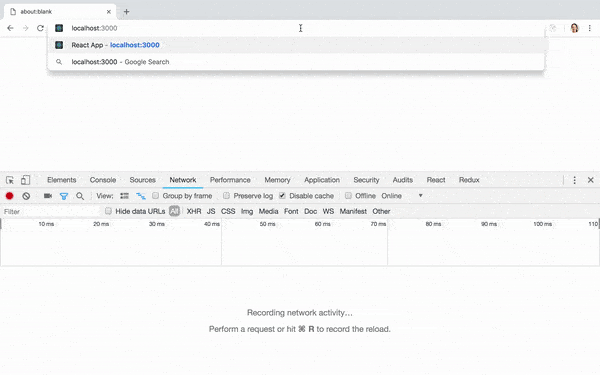Screen dimensions: 600x375
Task: Toggle device toolbar icon in DevTools
Action: [25, 180]
